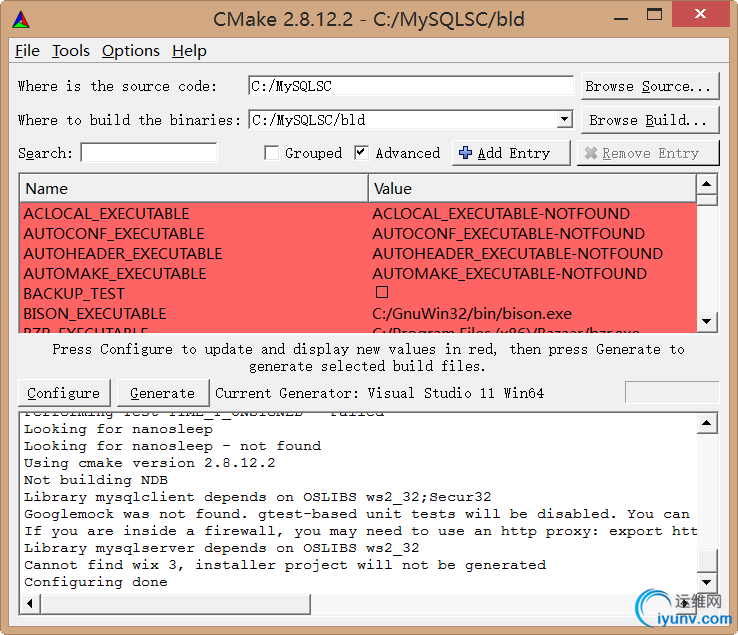Click the plus icon on Add Entry
The width and height of the screenshot is (738, 635).
[465, 153]
